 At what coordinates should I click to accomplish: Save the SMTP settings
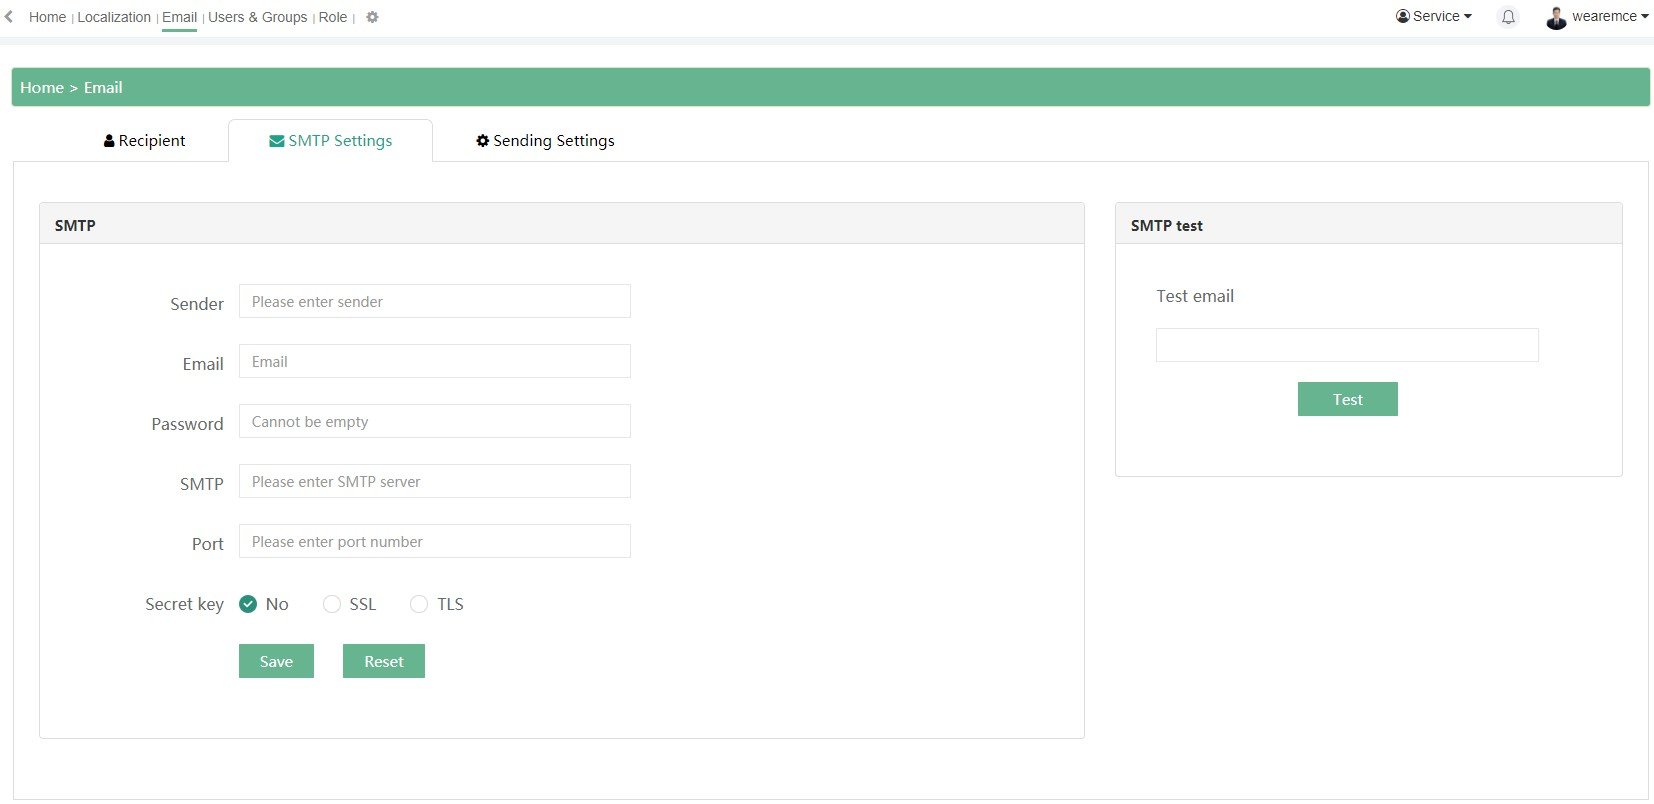pyautogui.click(x=276, y=661)
